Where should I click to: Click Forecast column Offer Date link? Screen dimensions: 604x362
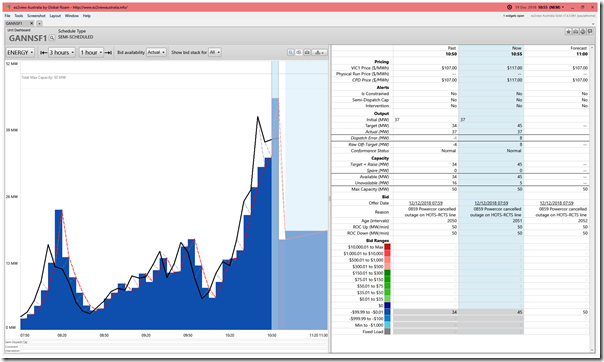(557, 203)
